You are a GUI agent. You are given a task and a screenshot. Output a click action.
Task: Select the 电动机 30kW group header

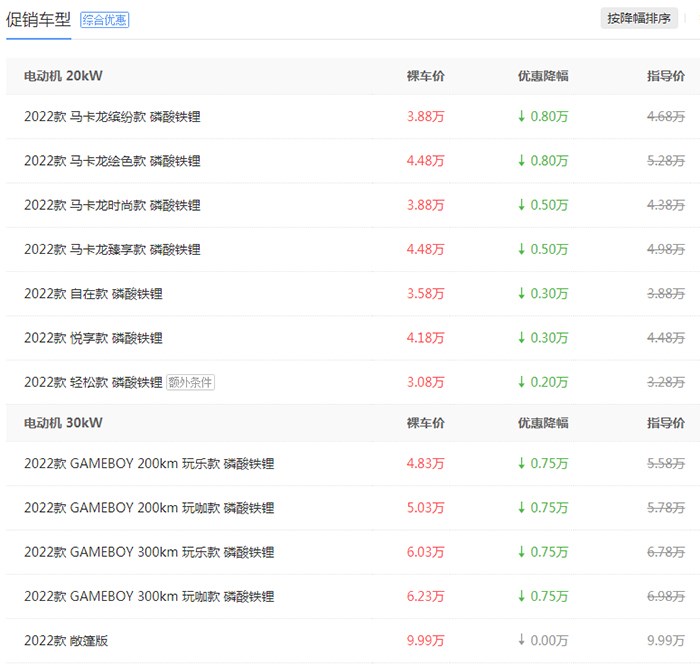[63, 423]
